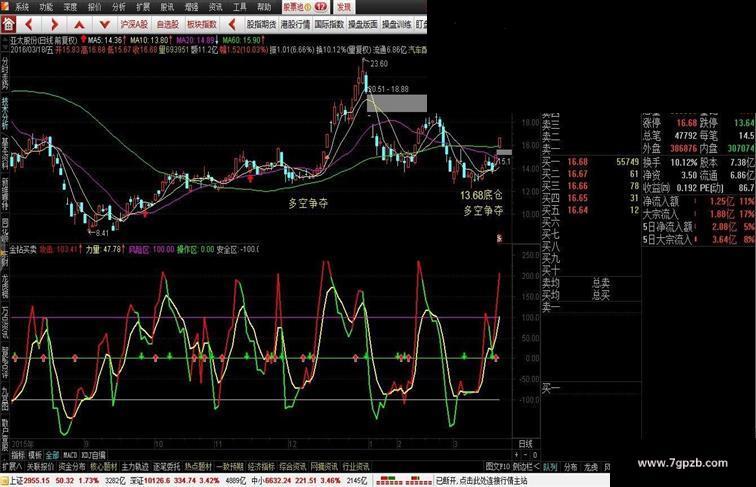Switch to 技术分析 side tab
The image size is (756, 487).
point(5,113)
